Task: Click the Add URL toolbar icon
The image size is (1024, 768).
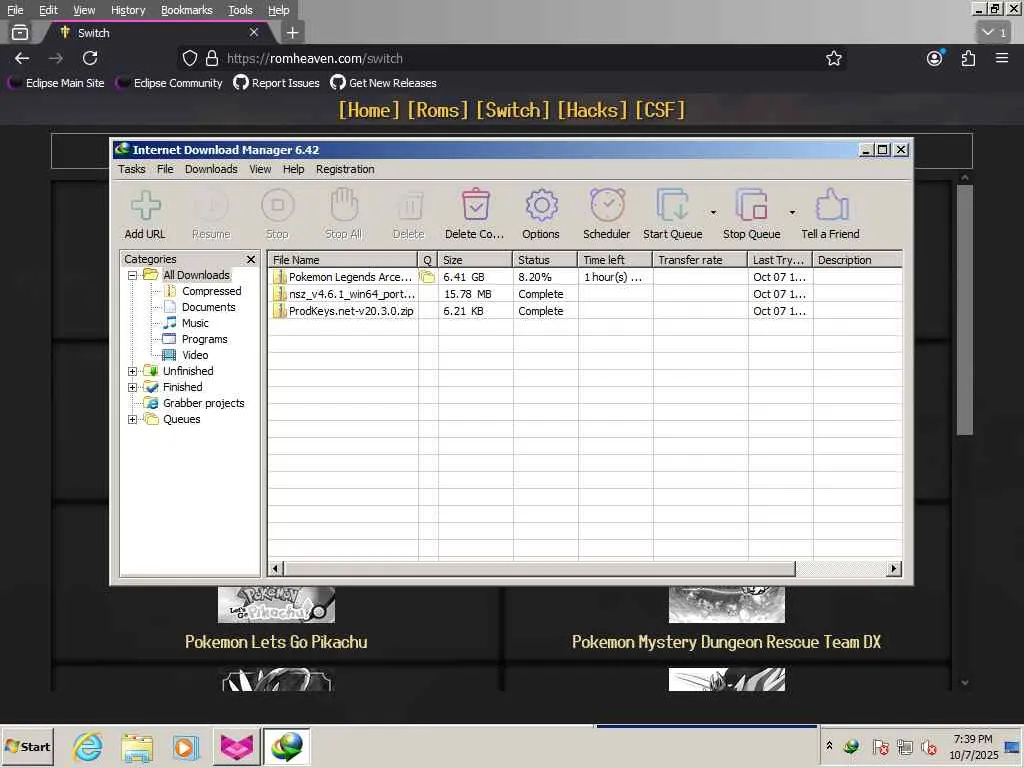Action: (145, 205)
